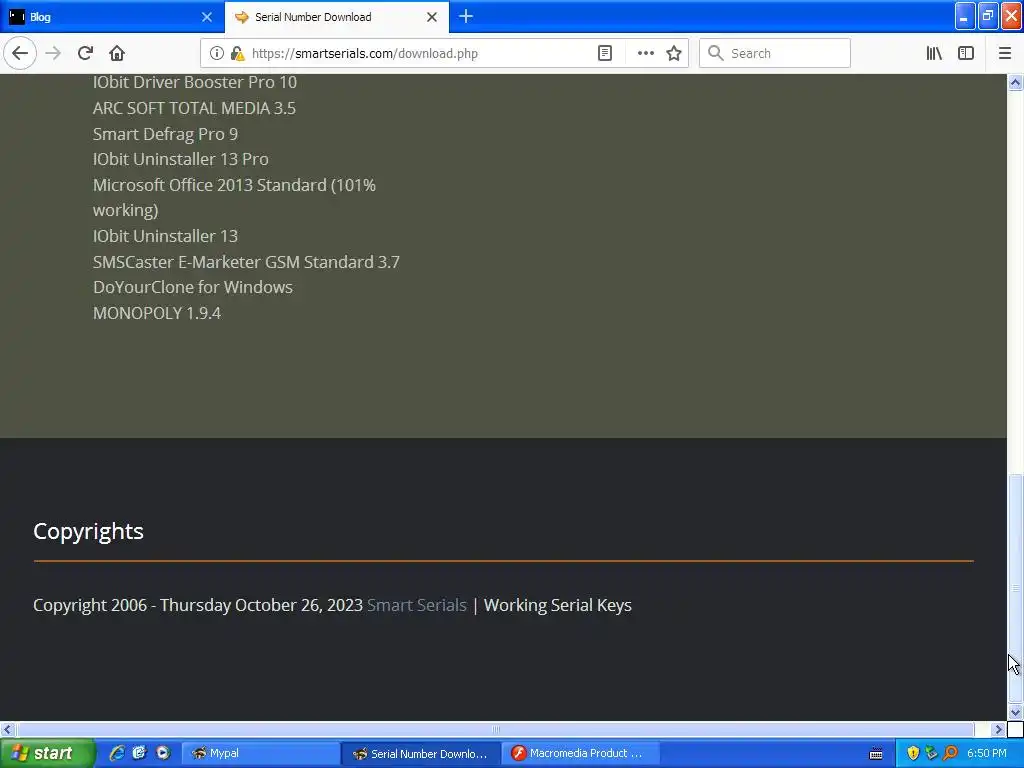The height and width of the screenshot is (768, 1024).
Task: Click the vertical scrollbar down arrow
Action: click(1015, 712)
